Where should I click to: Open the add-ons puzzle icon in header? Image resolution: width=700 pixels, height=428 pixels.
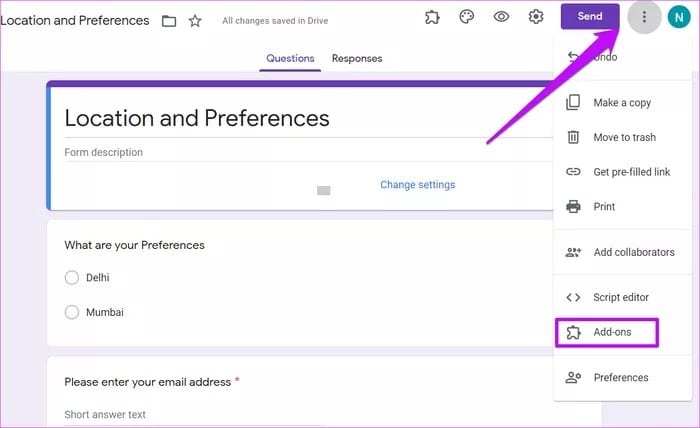[432, 17]
